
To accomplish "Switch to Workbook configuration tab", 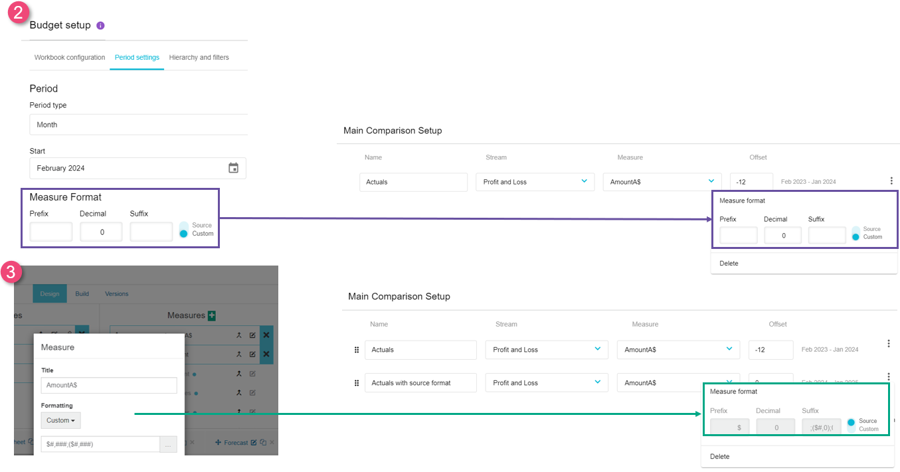I will click(x=69, y=58).
